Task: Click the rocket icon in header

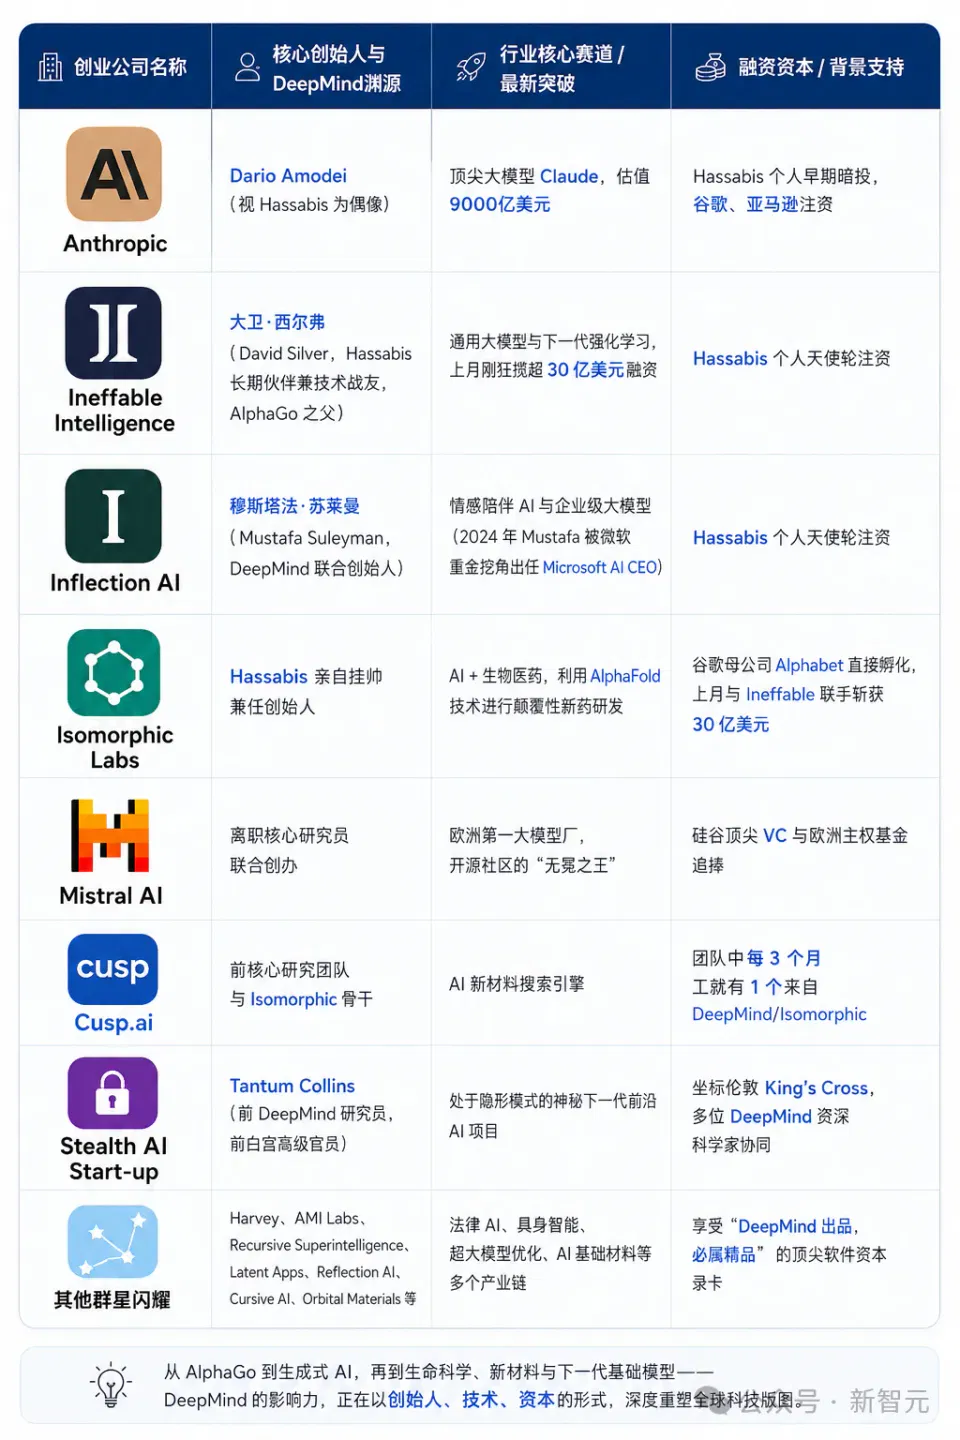Action: (x=471, y=66)
